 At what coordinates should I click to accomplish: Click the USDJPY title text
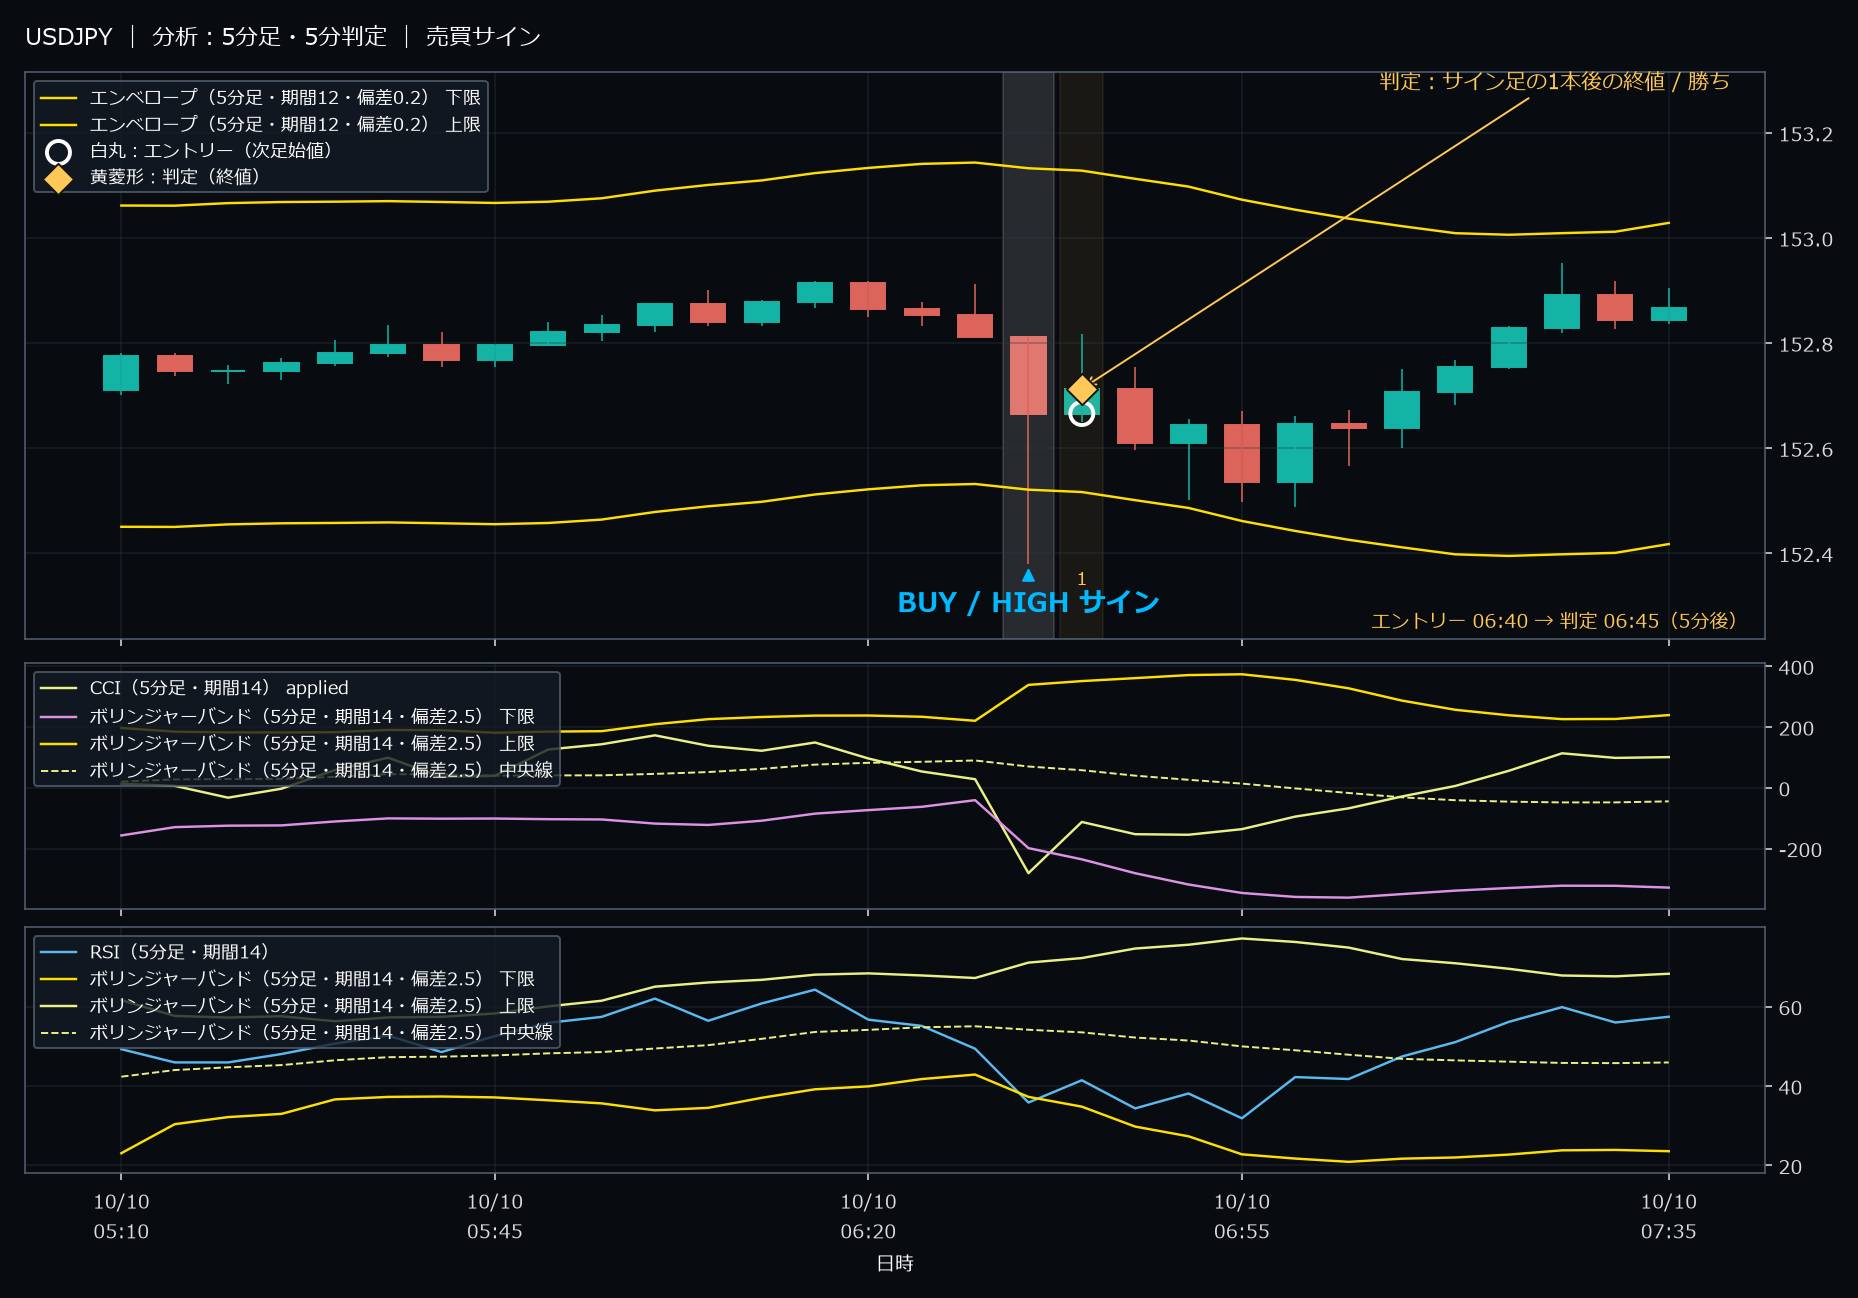[69, 37]
